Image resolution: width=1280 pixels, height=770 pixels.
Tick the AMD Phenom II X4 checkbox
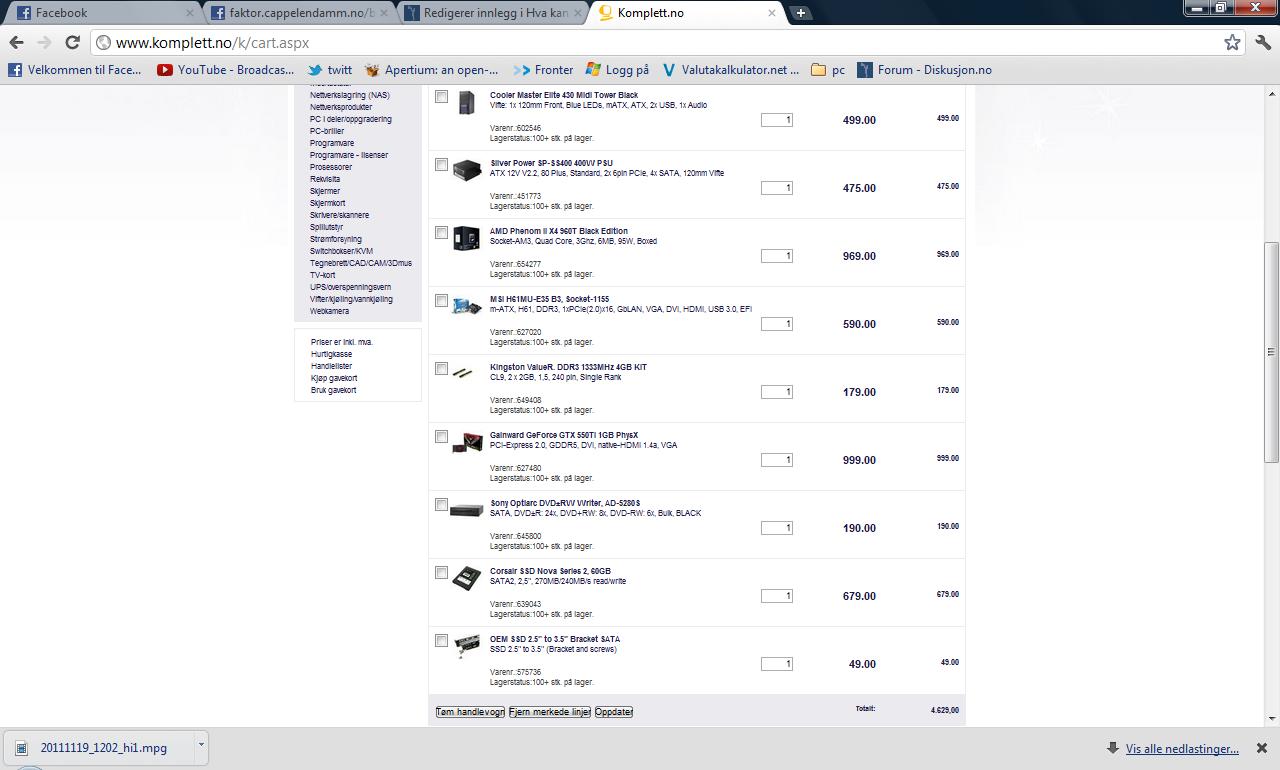click(x=441, y=233)
